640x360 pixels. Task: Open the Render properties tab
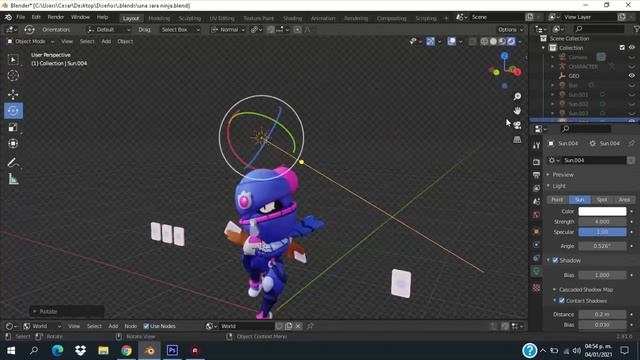(x=536, y=162)
